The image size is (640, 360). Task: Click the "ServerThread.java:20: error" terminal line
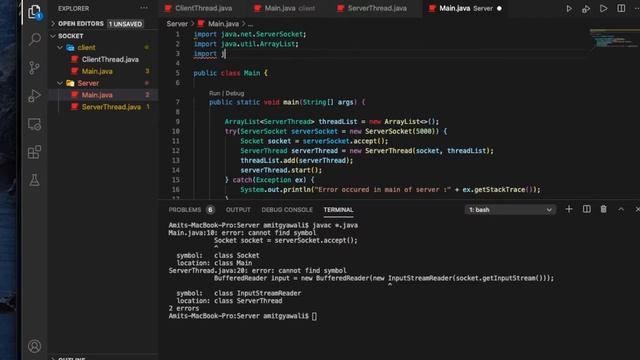click(x=257, y=271)
